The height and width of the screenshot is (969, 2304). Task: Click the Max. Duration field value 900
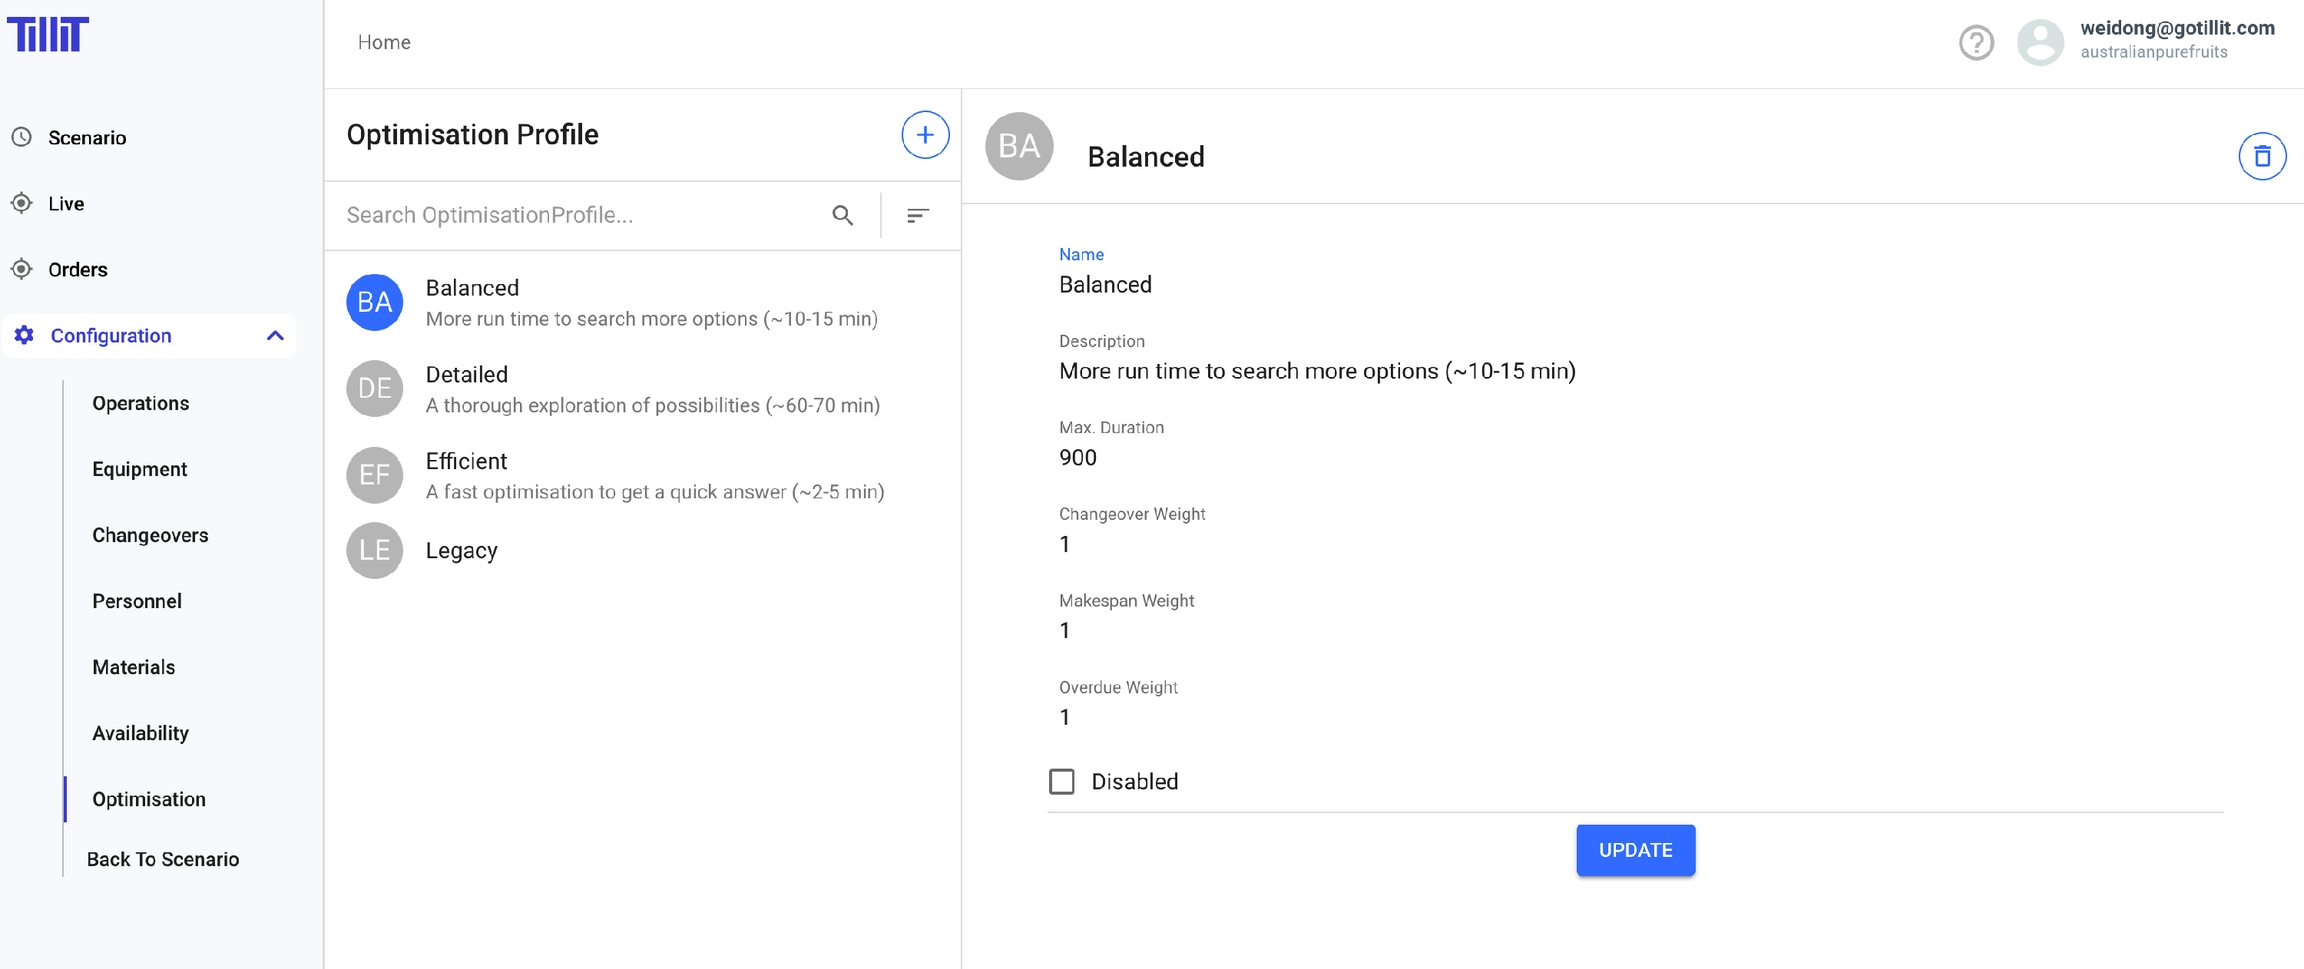click(1078, 458)
